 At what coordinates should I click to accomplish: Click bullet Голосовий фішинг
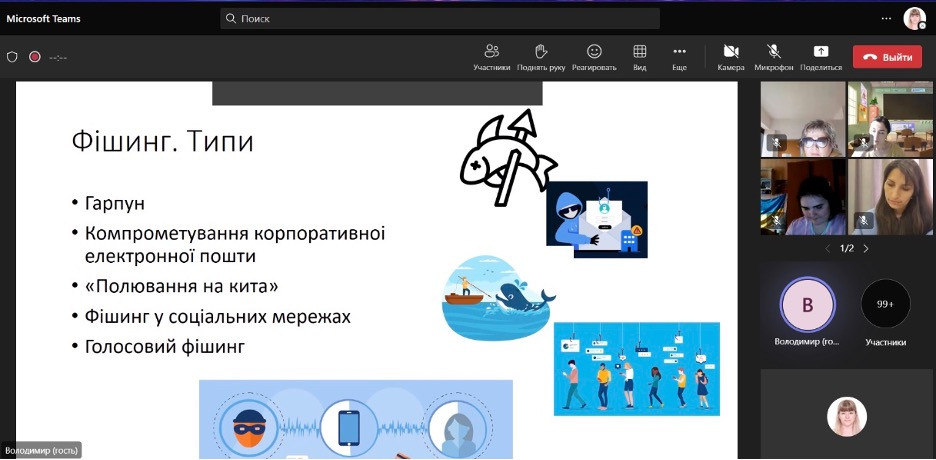pyautogui.click(x=165, y=347)
